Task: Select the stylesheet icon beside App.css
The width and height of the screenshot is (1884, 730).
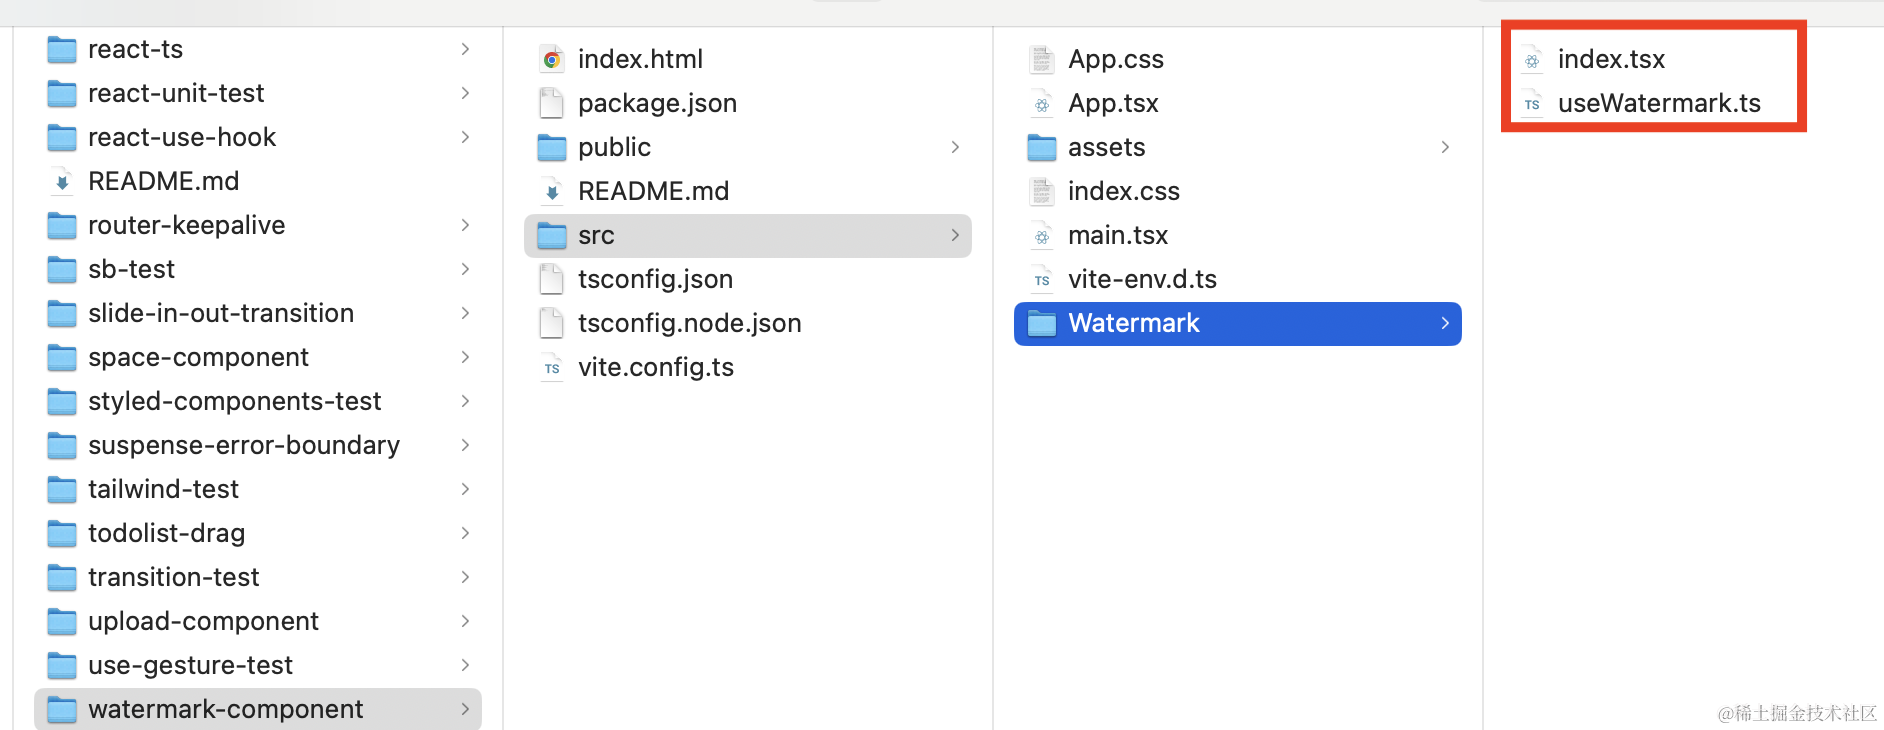Action: coord(1042,60)
